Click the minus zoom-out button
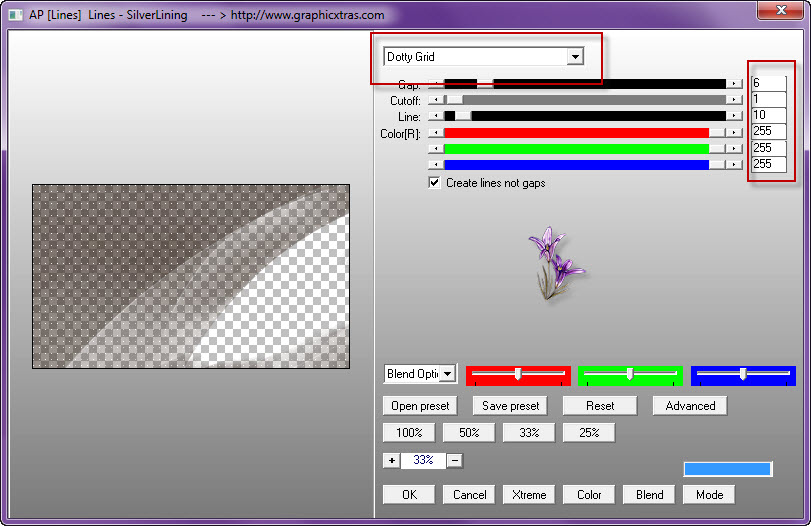The height and width of the screenshot is (526, 811). point(454,460)
